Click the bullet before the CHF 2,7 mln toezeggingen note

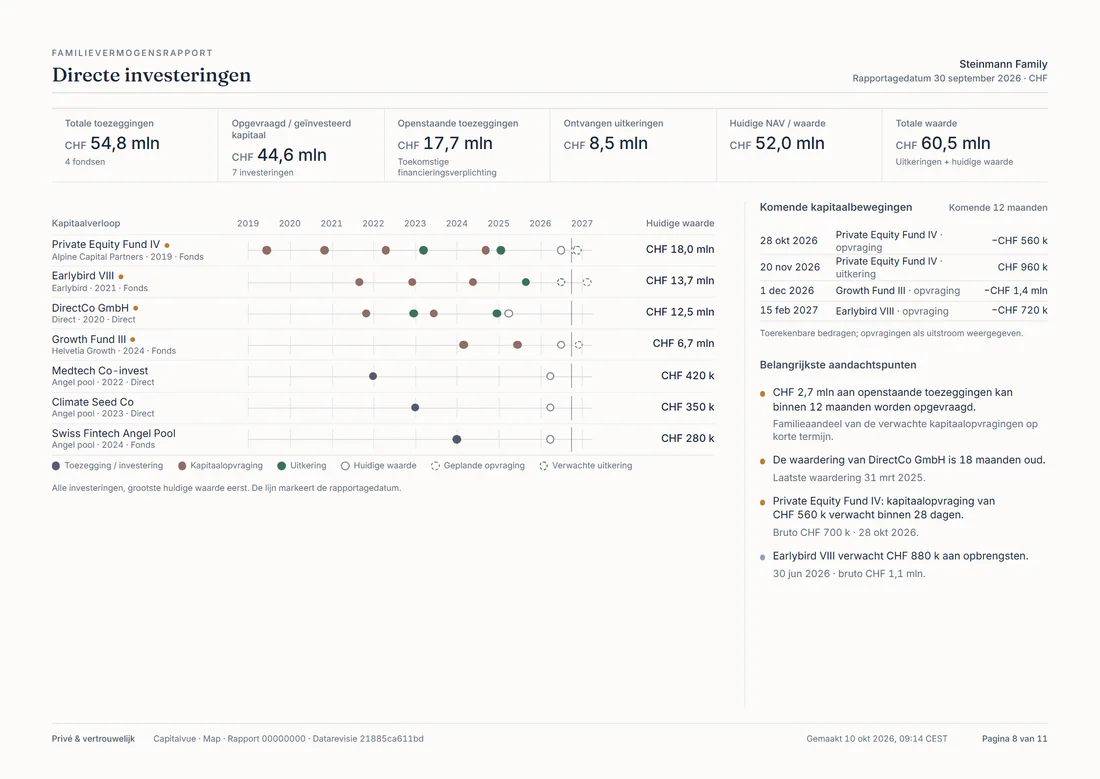[763, 394]
